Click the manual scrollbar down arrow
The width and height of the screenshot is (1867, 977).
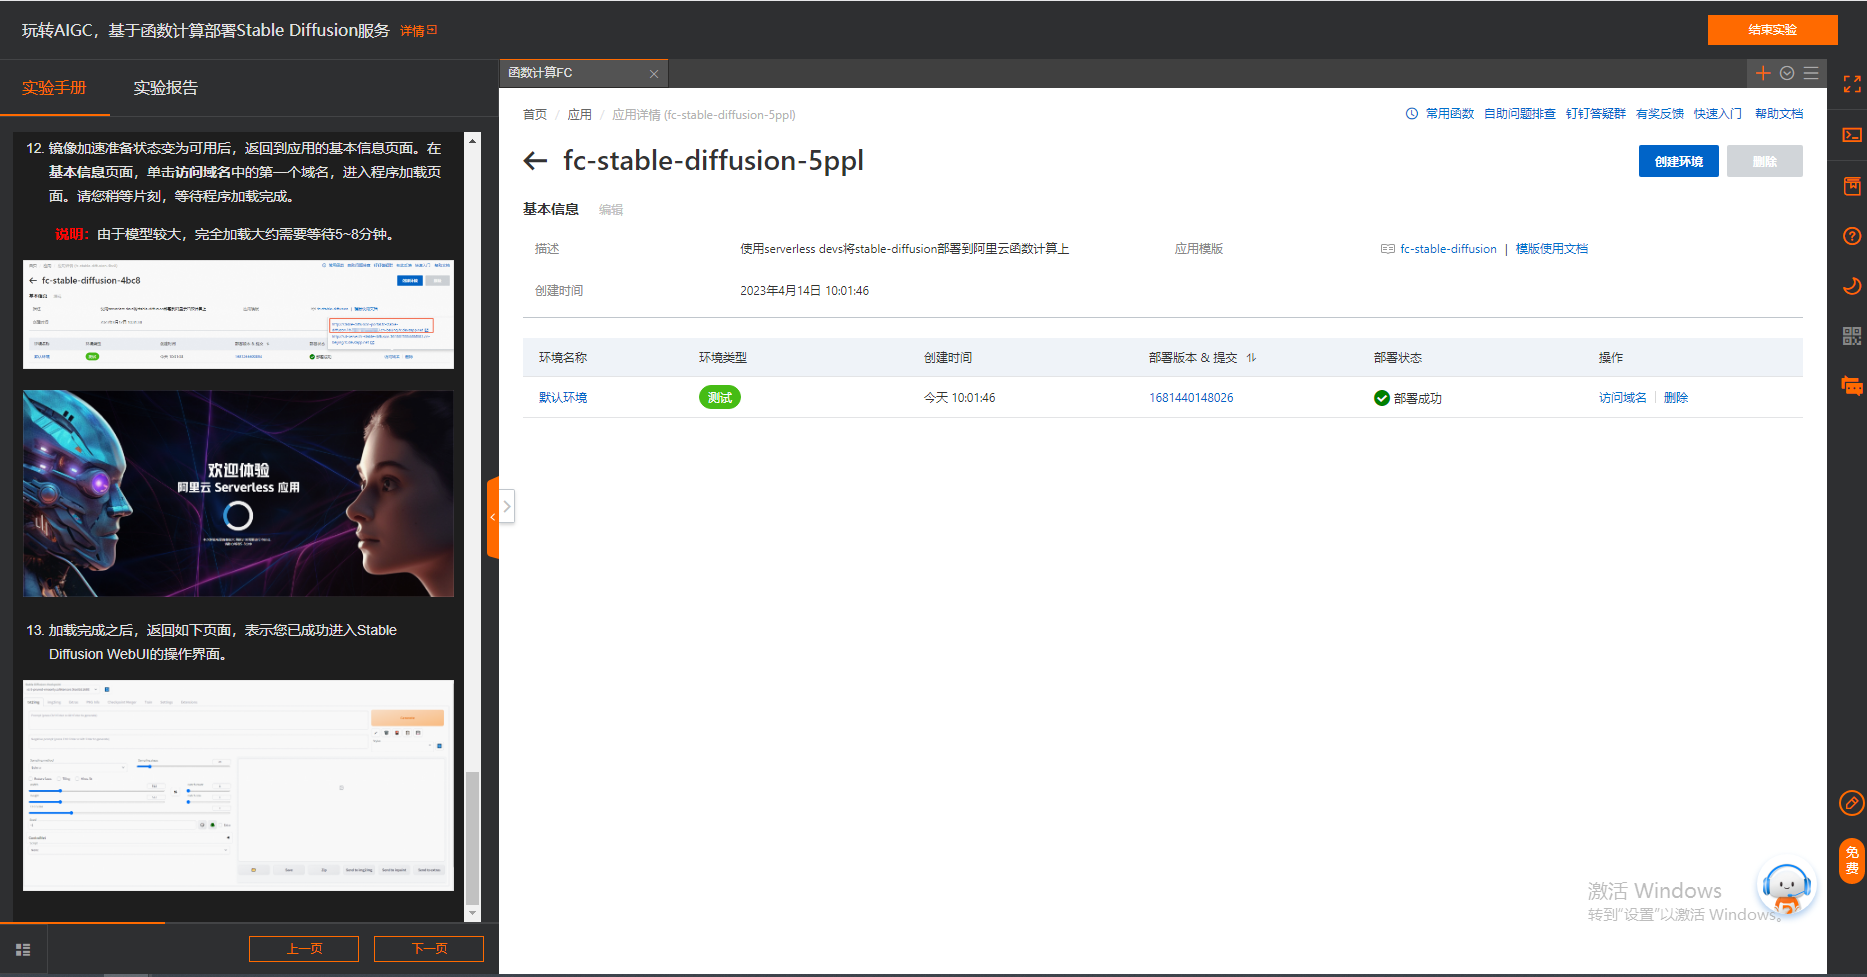pos(473,914)
